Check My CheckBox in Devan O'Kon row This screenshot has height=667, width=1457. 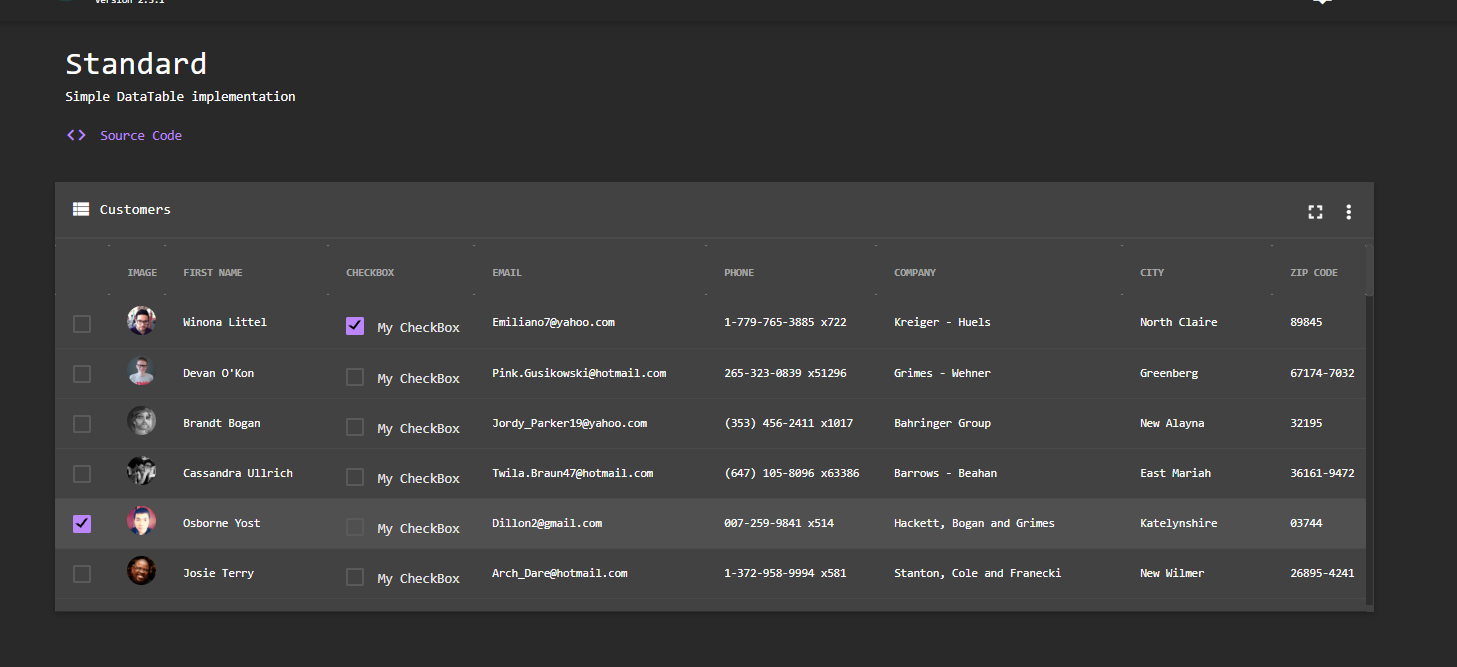coord(355,377)
